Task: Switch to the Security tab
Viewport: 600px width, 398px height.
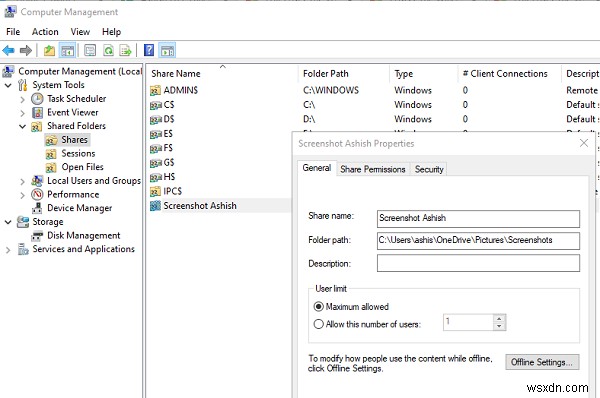Action: (x=429, y=169)
